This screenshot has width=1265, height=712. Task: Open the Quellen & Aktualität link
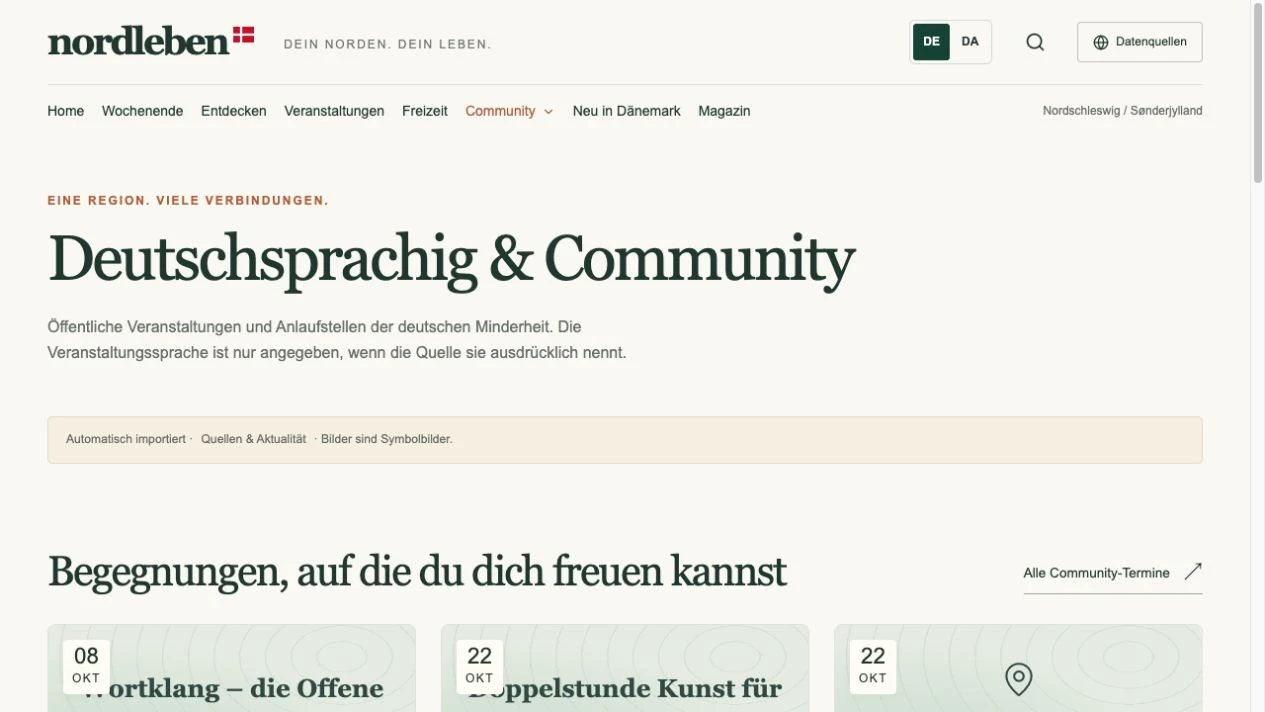253,439
